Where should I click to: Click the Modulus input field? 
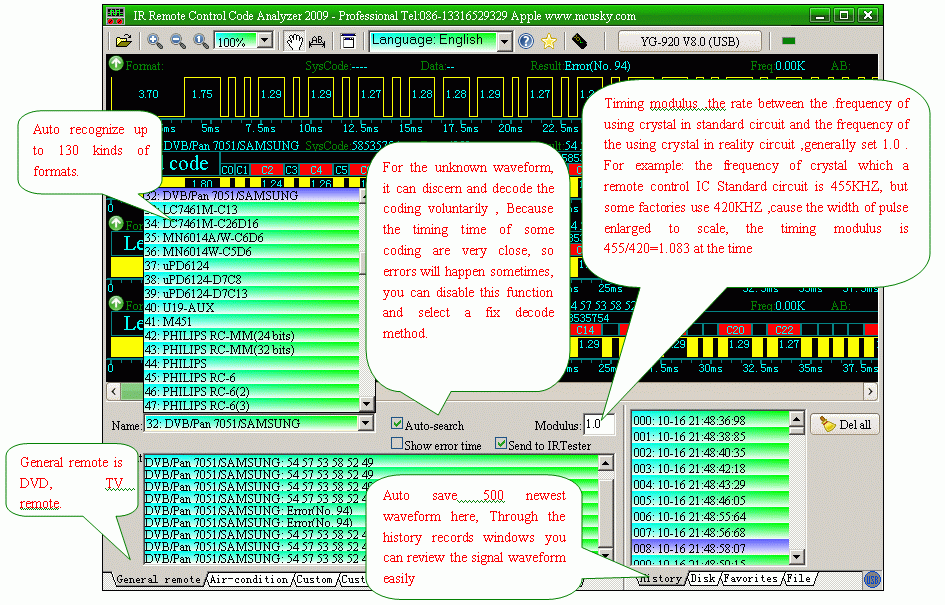click(599, 424)
